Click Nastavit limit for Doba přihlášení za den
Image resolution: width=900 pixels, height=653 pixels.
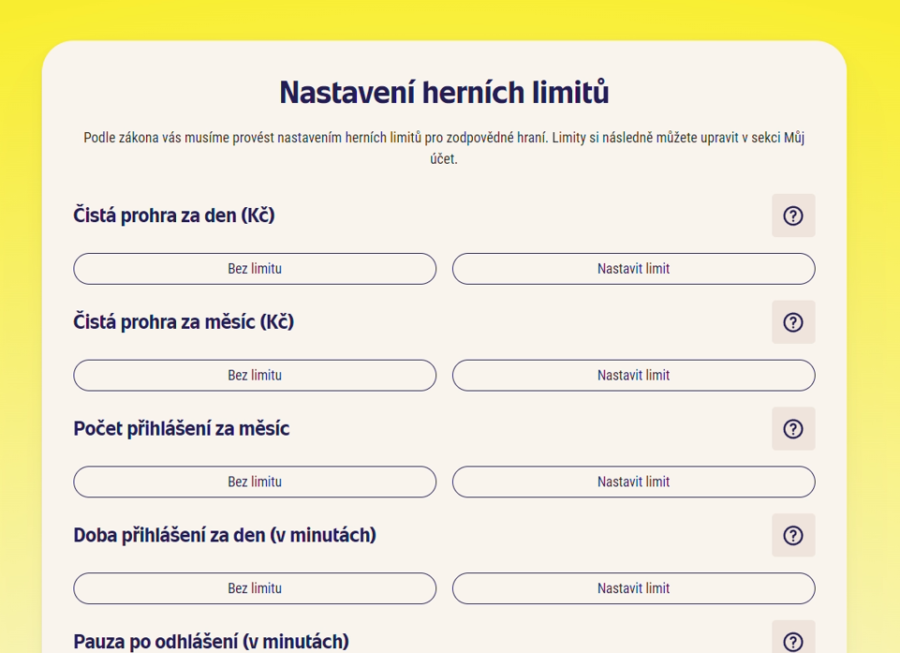point(633,588)
